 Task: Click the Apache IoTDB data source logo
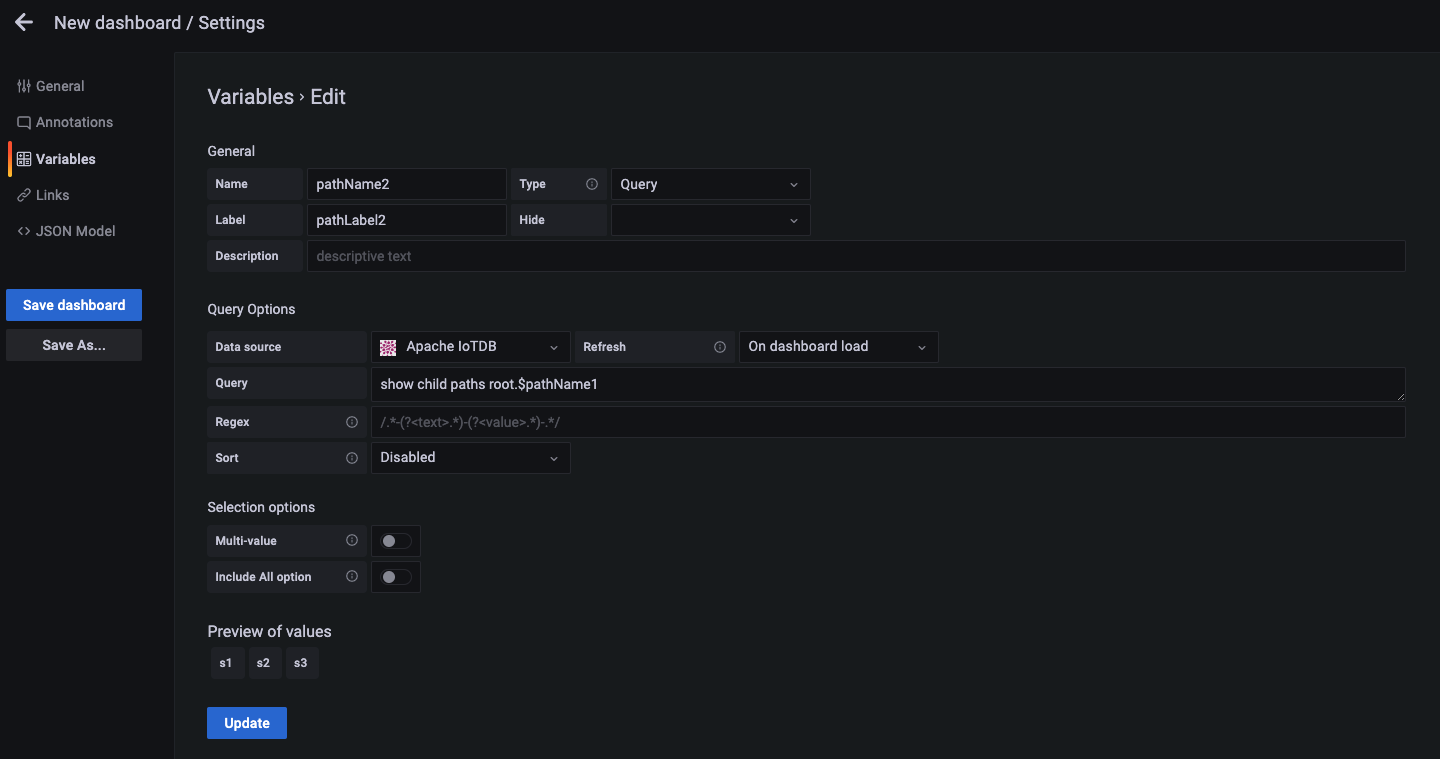click(x=388, y=347)
